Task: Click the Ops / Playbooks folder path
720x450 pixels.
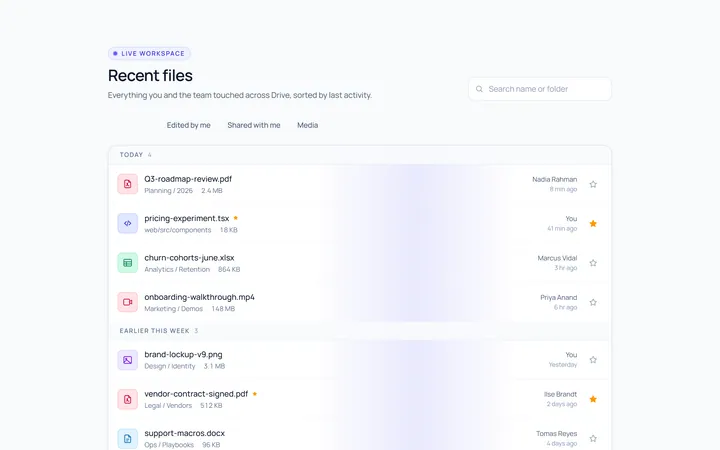Action: [x=169, y=445]
